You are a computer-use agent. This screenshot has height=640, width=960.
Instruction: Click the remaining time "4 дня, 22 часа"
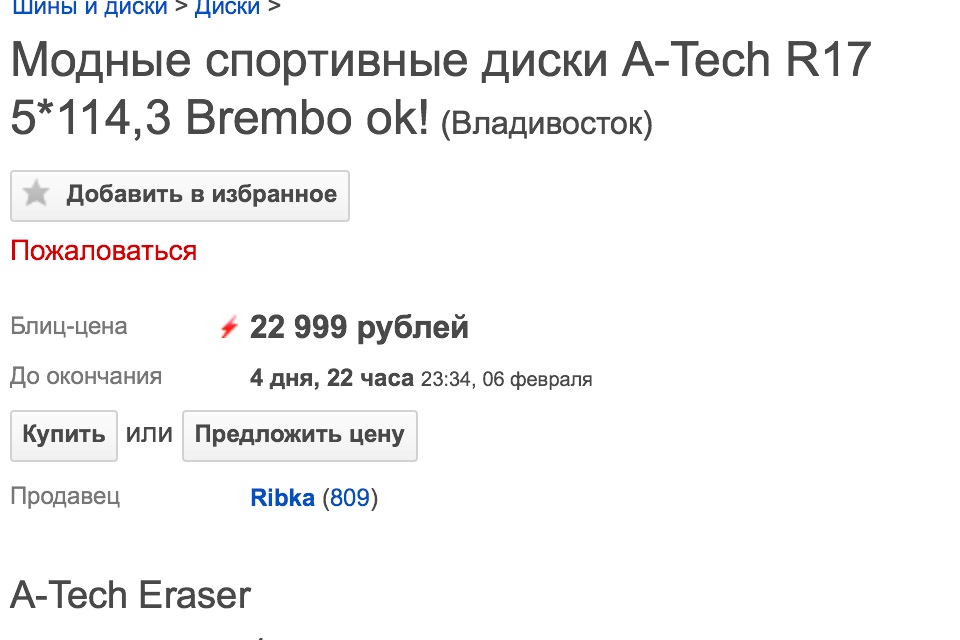click(x=331, y=379)
